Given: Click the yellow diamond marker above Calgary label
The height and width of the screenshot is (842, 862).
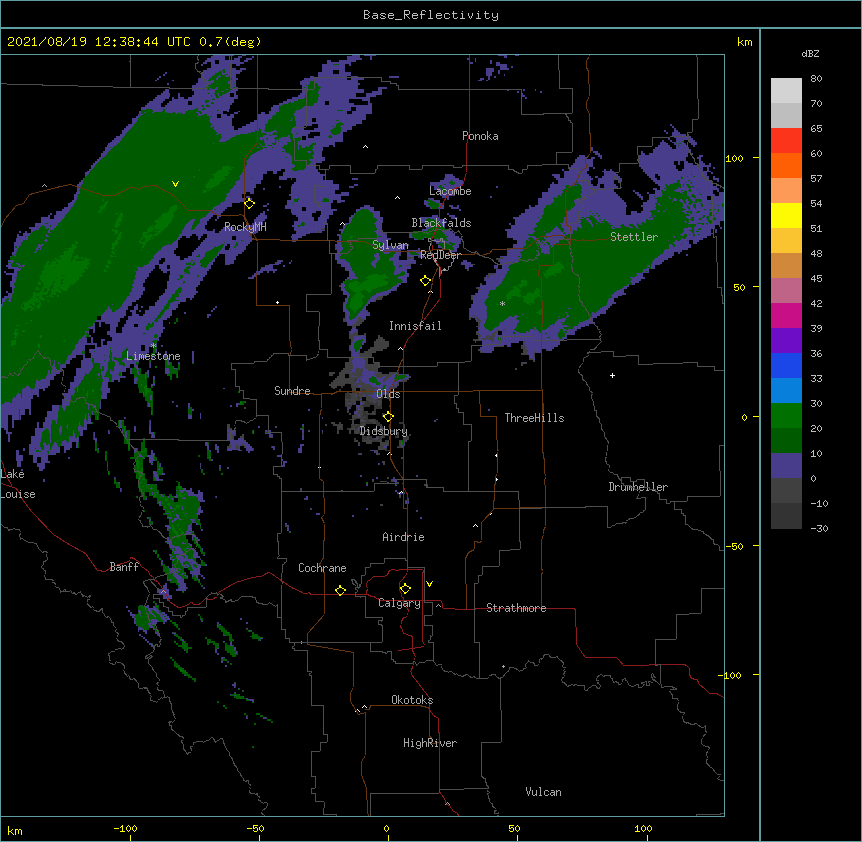Looking at the screenshot, I should pyautogui.click(x=405, y=589).
